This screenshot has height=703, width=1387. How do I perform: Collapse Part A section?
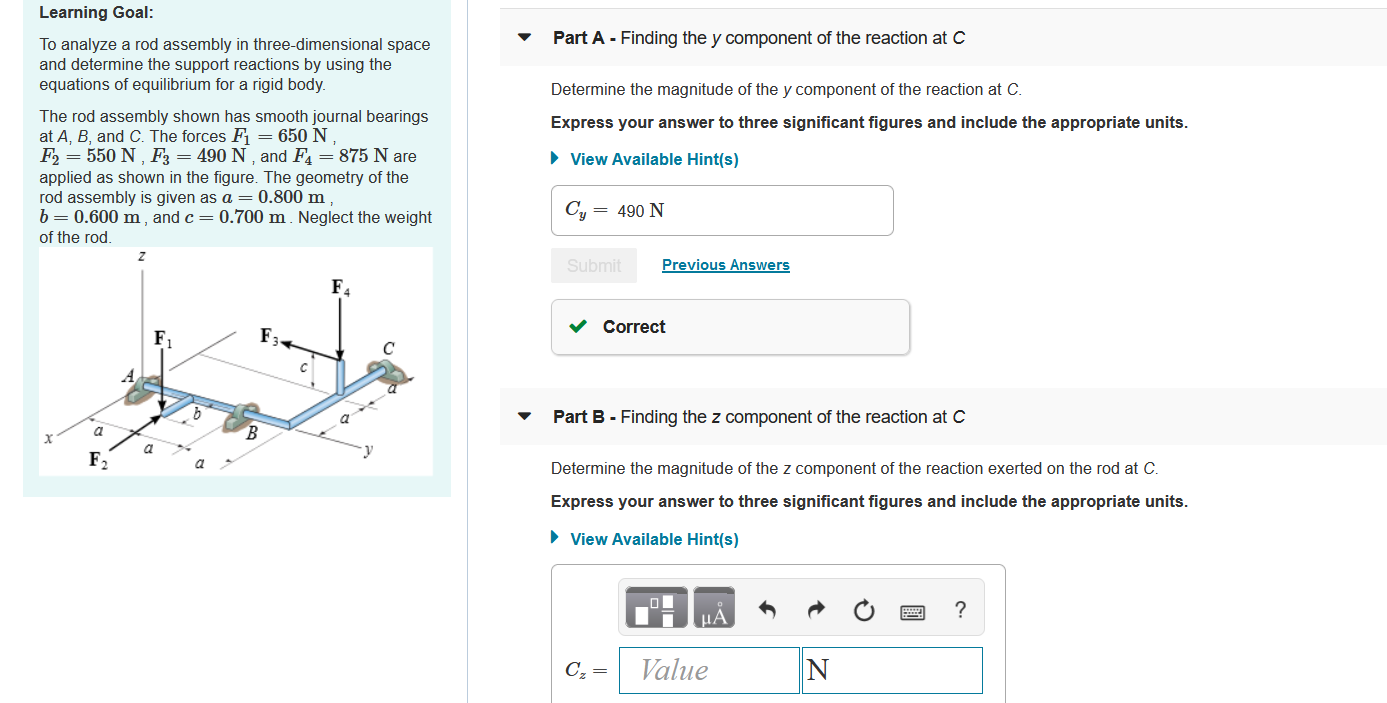(x=524, y=37)
